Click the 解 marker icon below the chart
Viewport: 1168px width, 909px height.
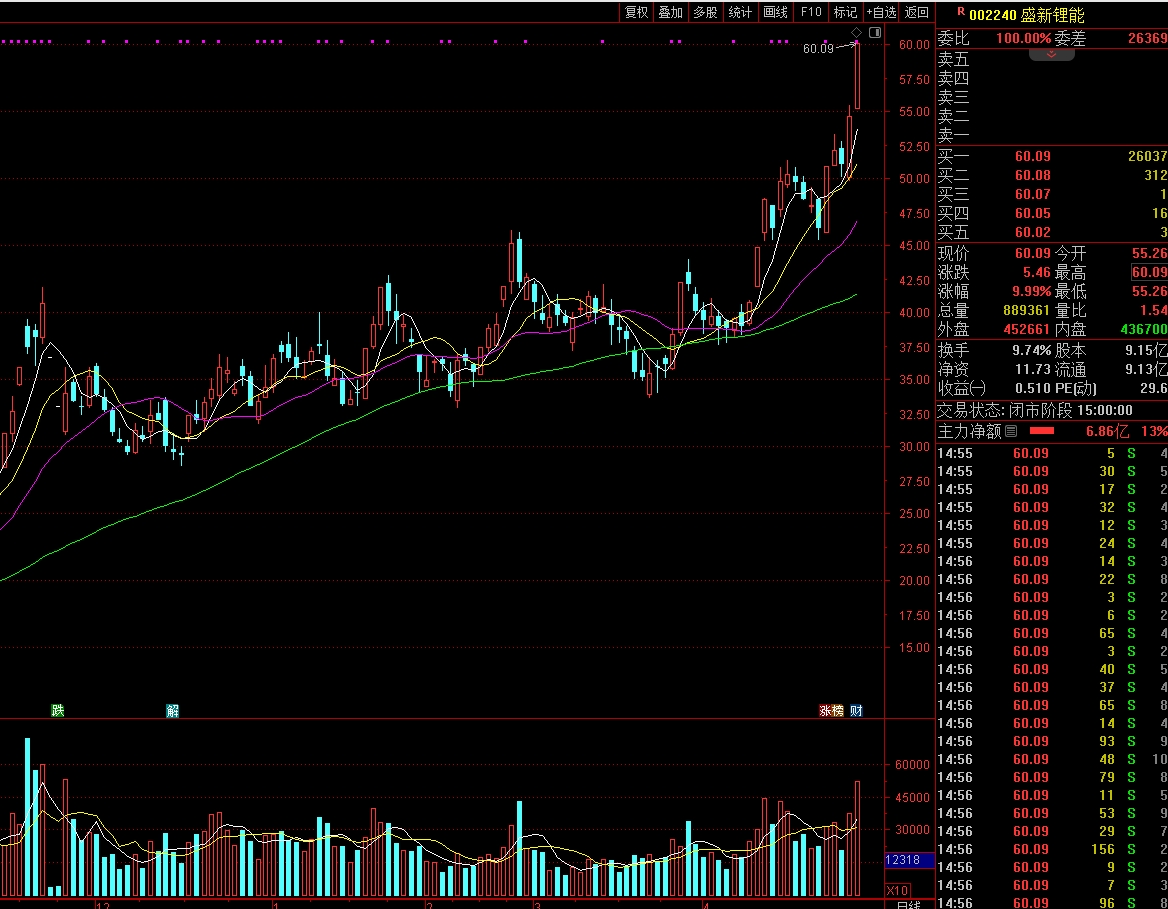[x=173, y=711]
